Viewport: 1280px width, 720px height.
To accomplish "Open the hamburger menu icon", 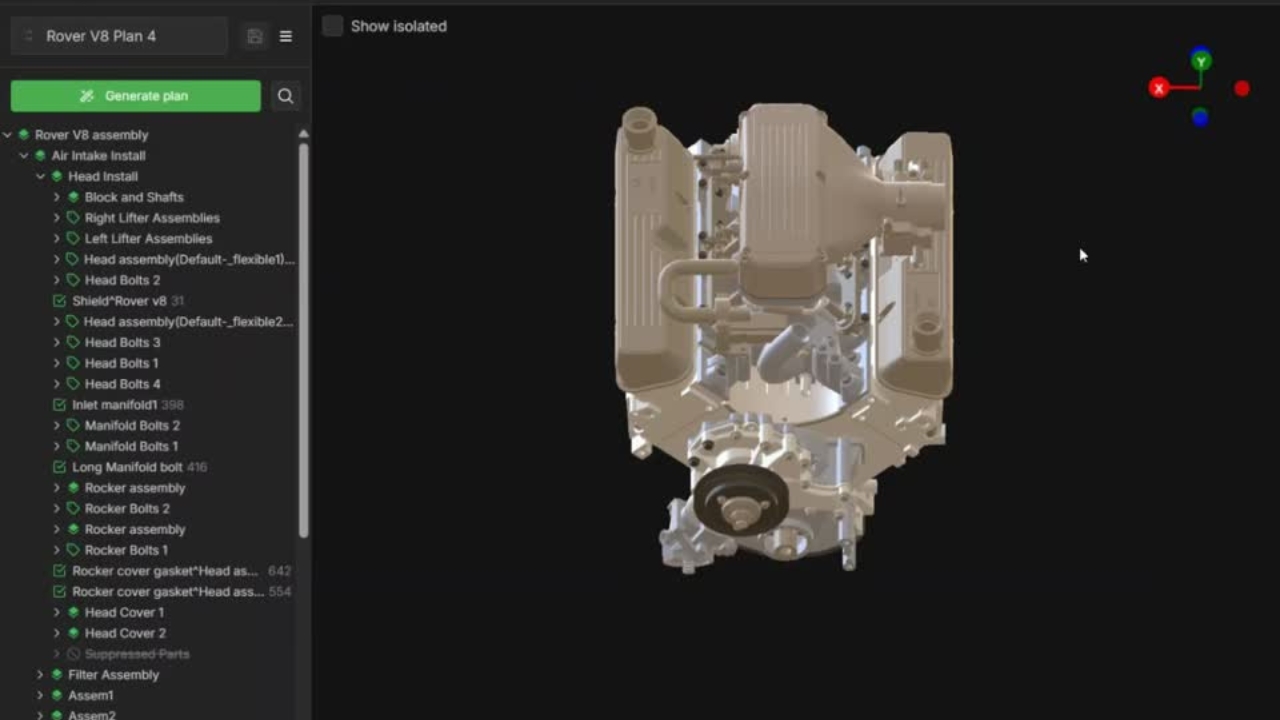I will click(286, 36).
